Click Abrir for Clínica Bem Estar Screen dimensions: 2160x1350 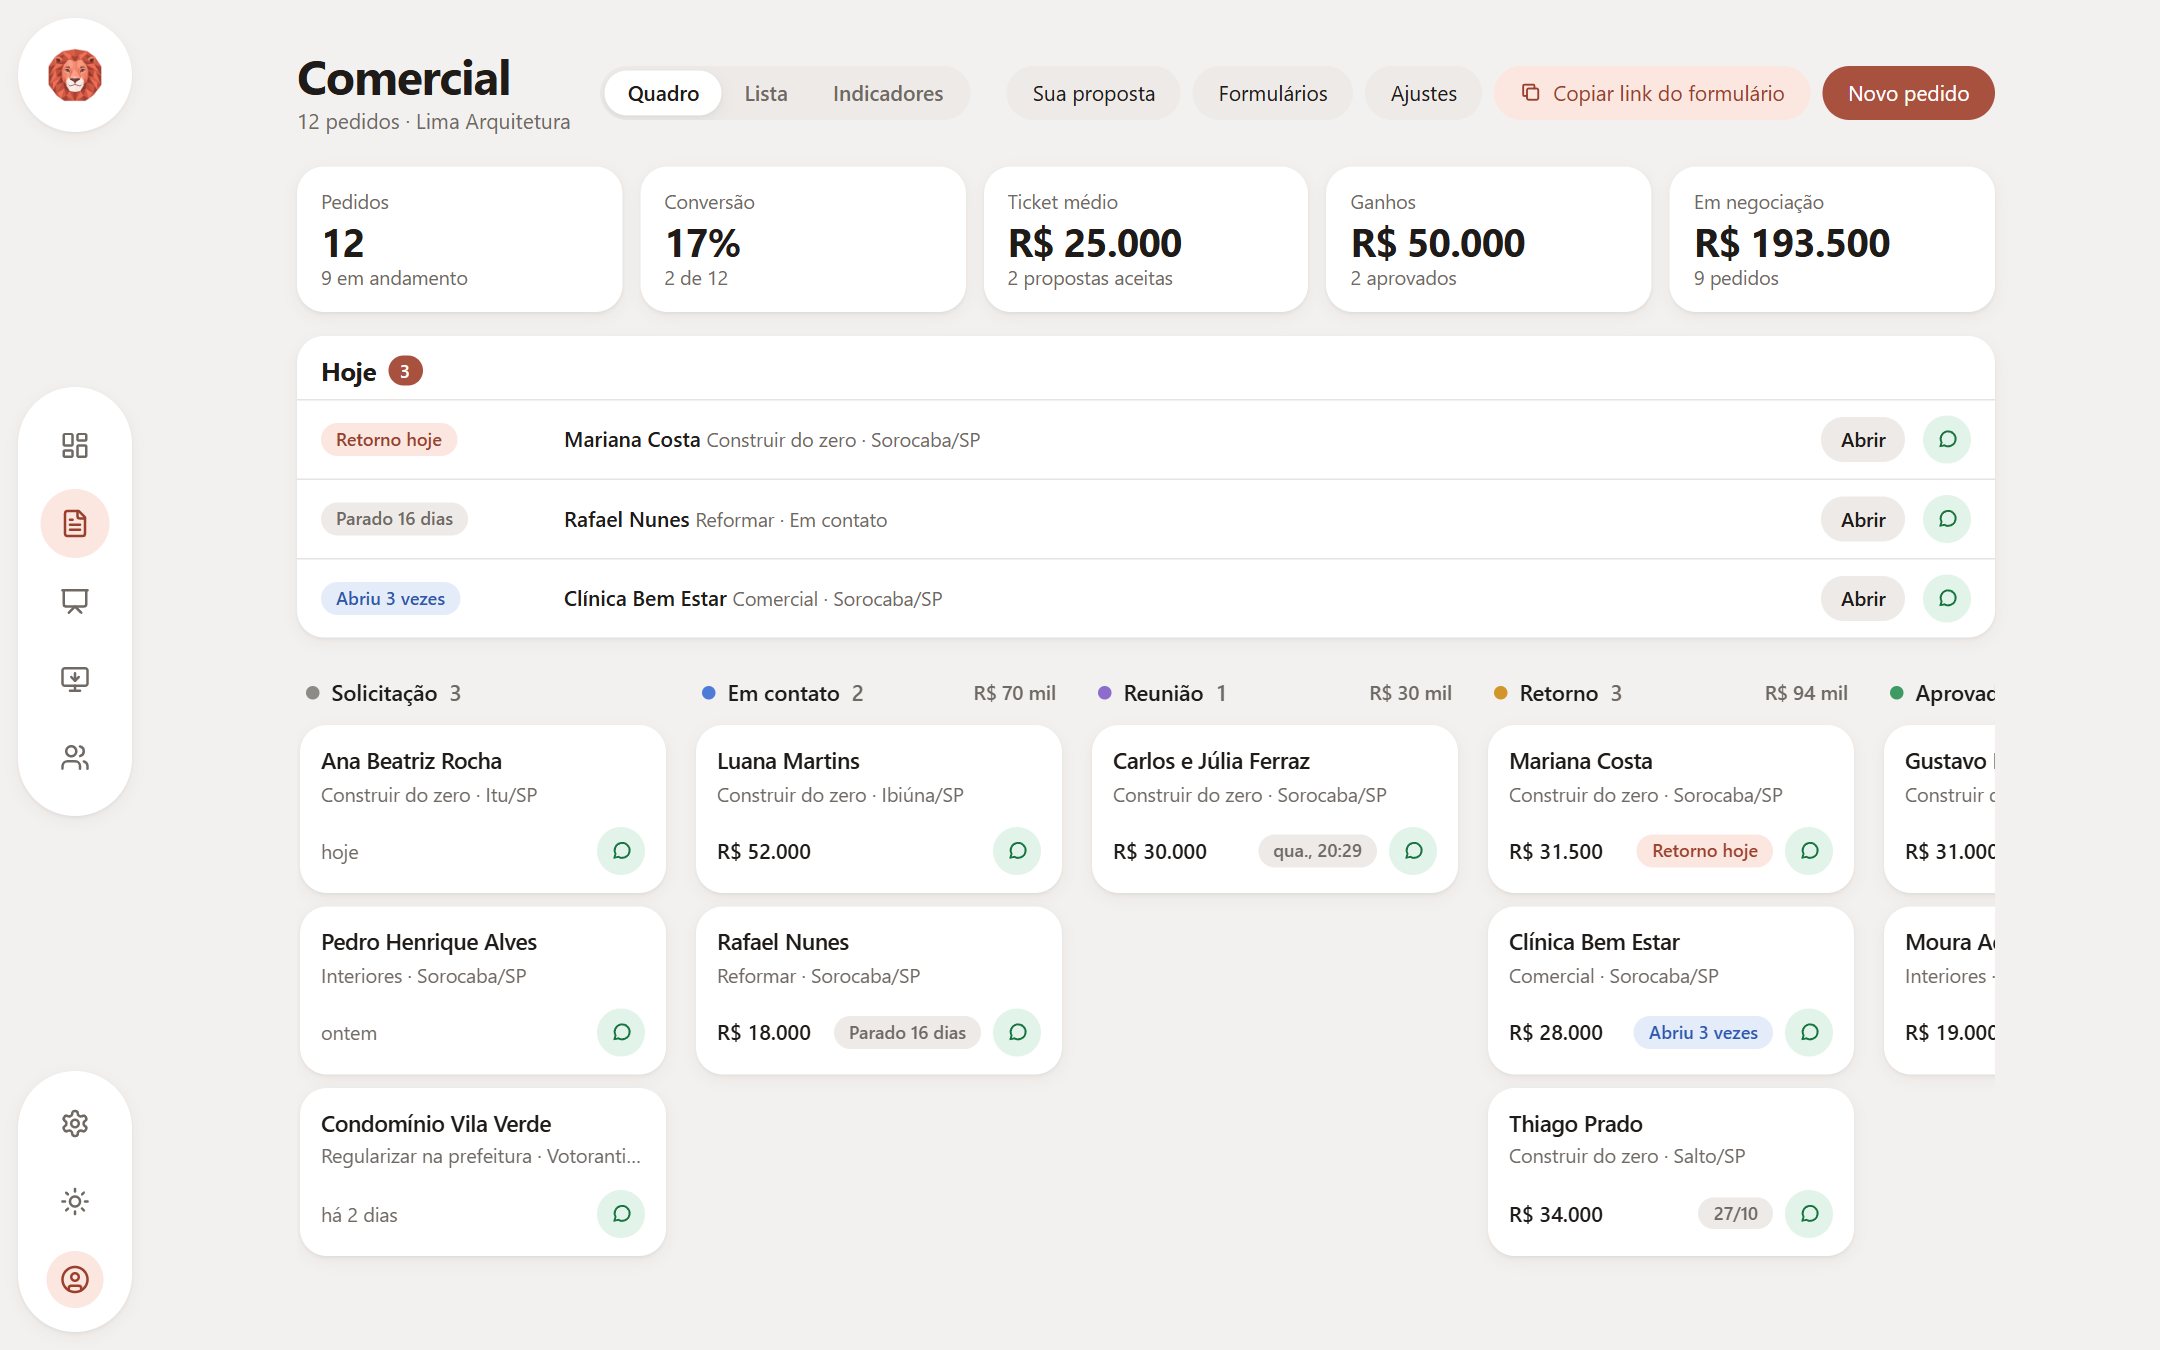tap(1863, 598)
